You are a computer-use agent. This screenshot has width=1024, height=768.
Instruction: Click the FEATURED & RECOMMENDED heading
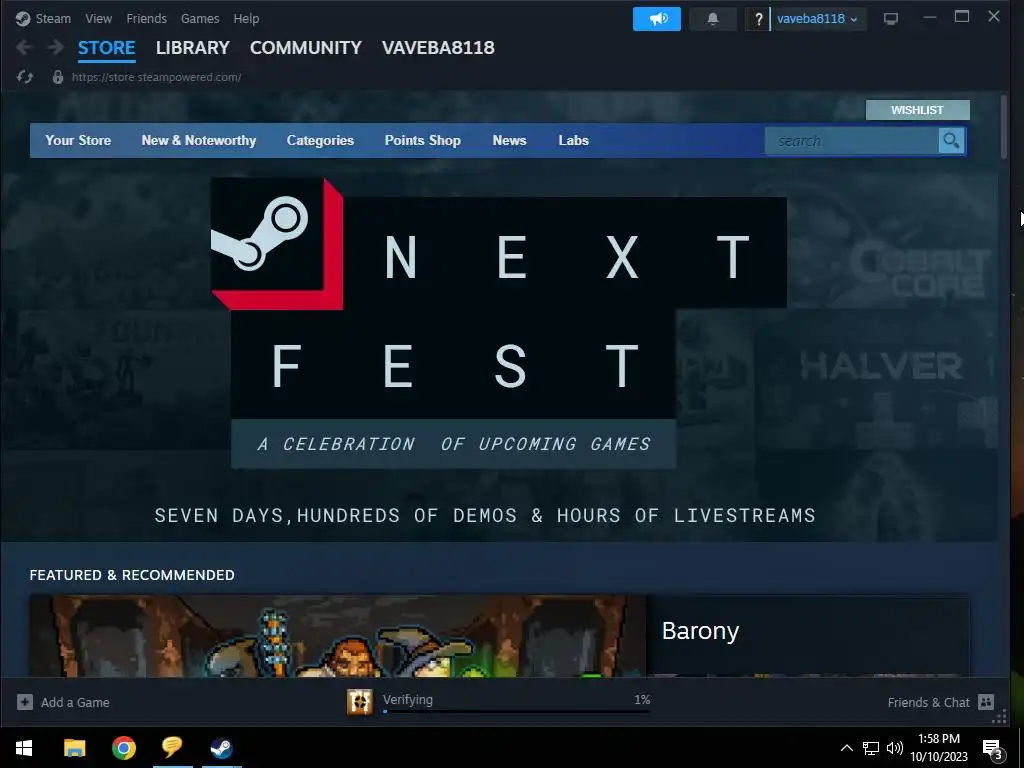pyautogui.click(x=132, y=575)
